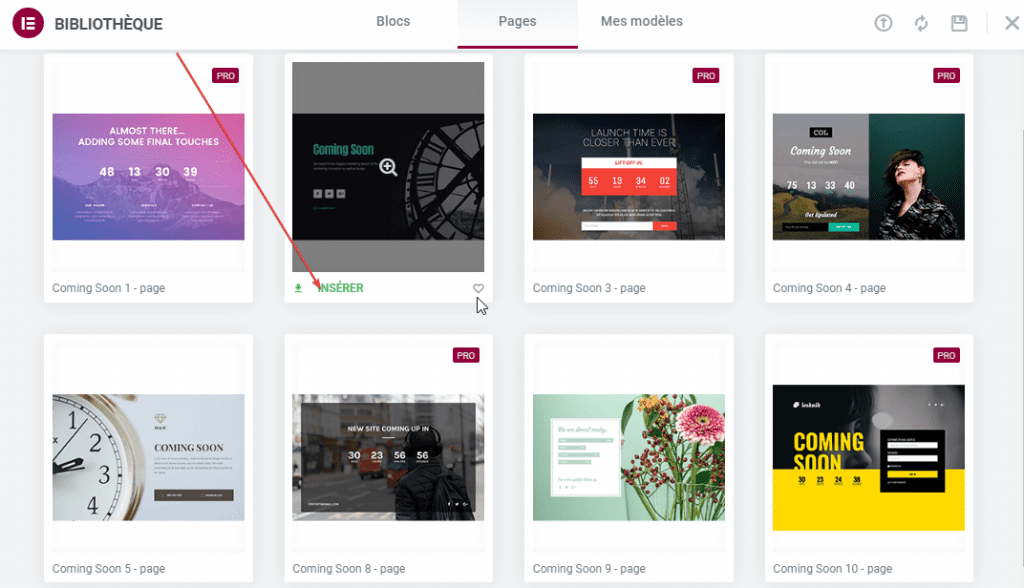Click the save template floppy icon
The height and width of the screenshot is (588, 1024).
pyautogui.click(x=959, y=23)
